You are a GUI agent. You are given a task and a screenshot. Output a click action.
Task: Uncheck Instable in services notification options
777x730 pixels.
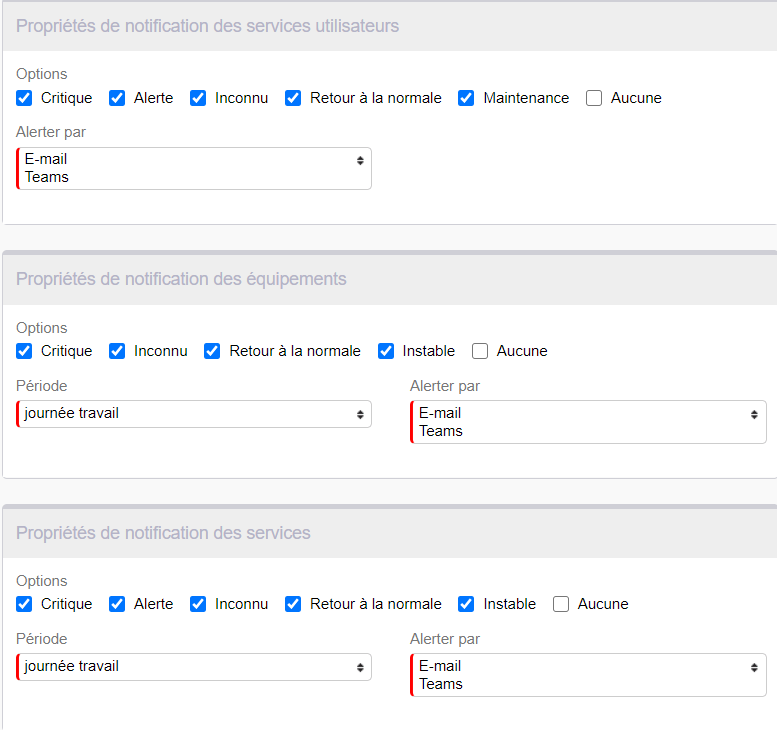click(x=466, y=604)
